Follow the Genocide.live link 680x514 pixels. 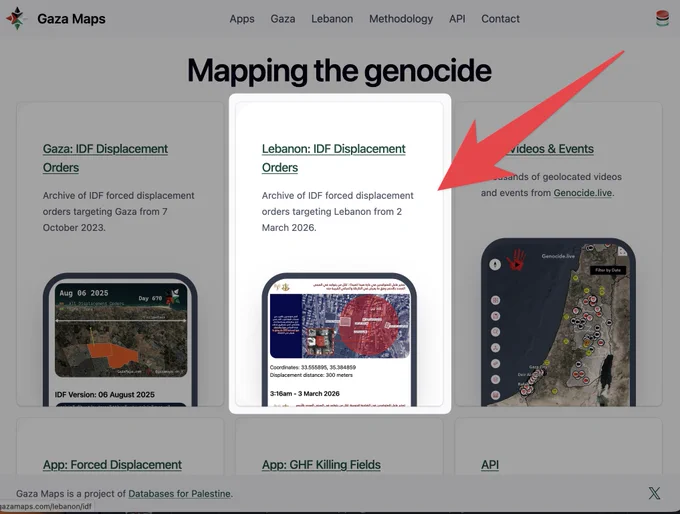point(582,193)
